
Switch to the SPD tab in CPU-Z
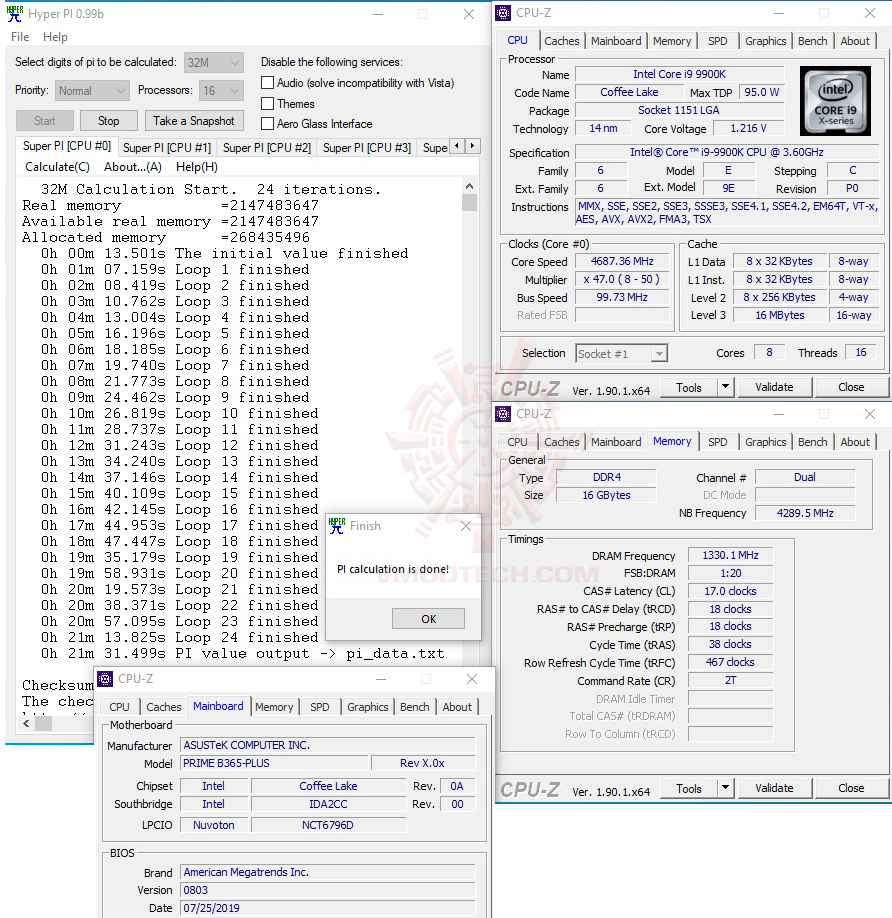pyautogui.click(x=718, y=41)
